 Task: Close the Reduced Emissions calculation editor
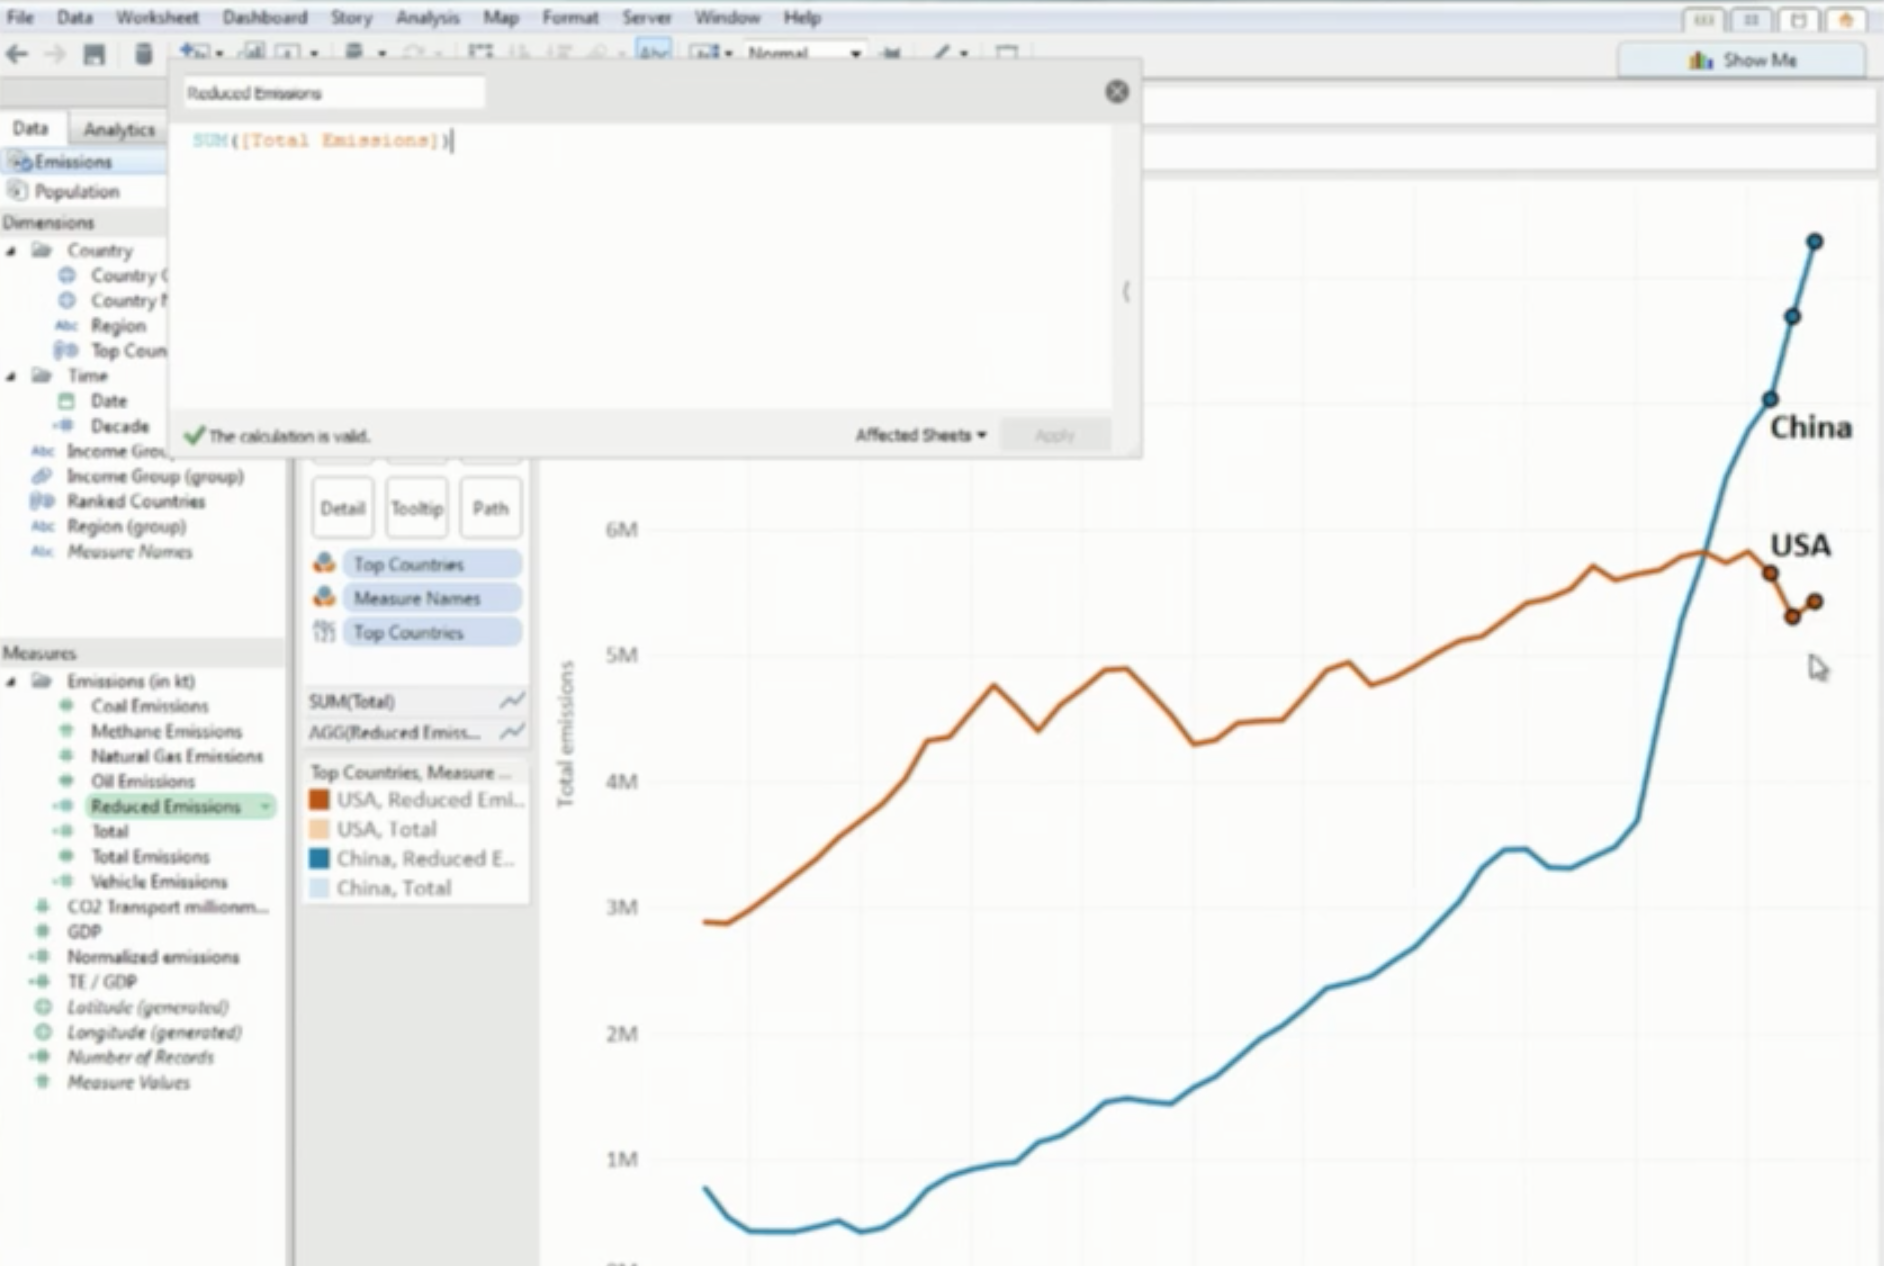(x=1116, y=92)
